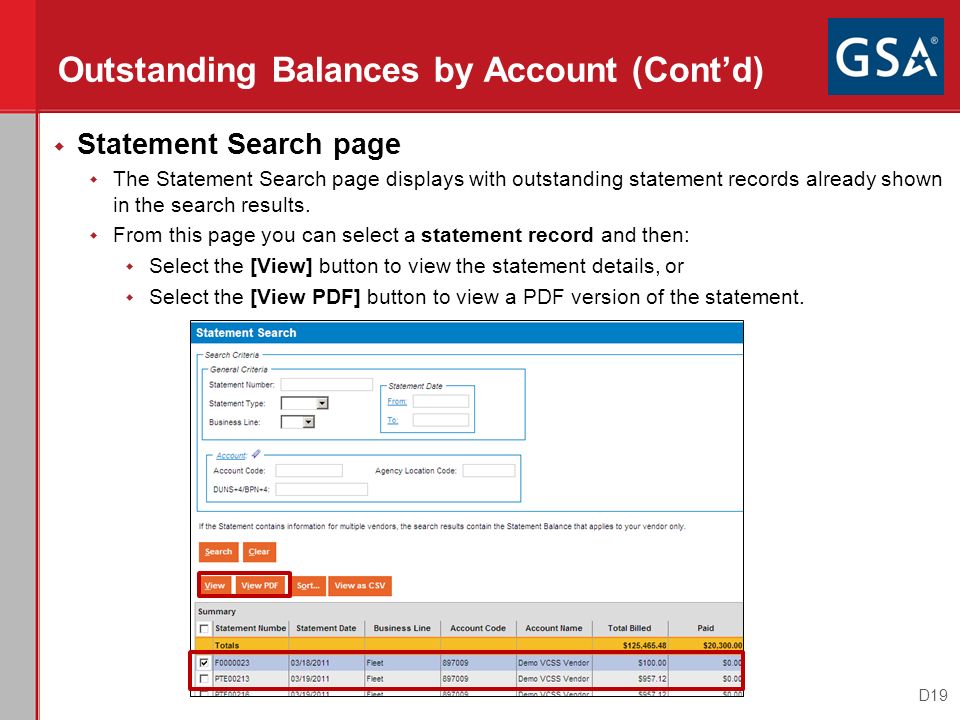
Task: Click the pencil icon beside Account
Action: pyautogui.click(x=256, y=454)
